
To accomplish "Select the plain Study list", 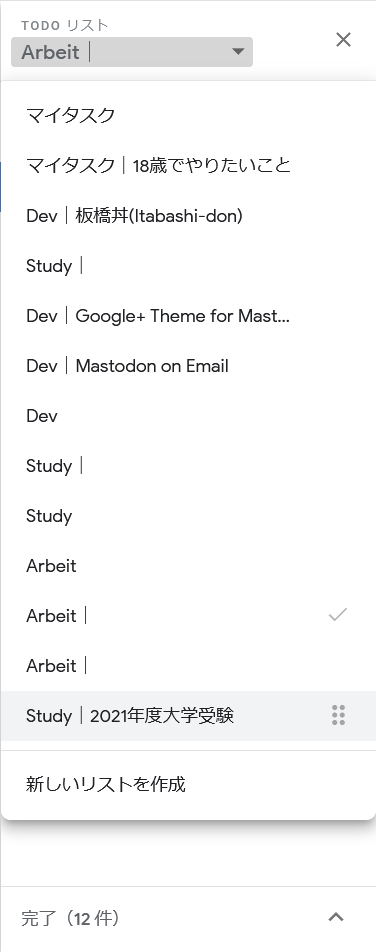I will 188,516.
